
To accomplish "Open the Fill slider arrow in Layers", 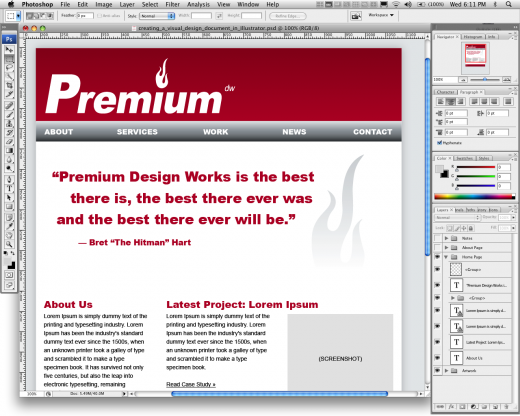I will click(x=513, y=228).
